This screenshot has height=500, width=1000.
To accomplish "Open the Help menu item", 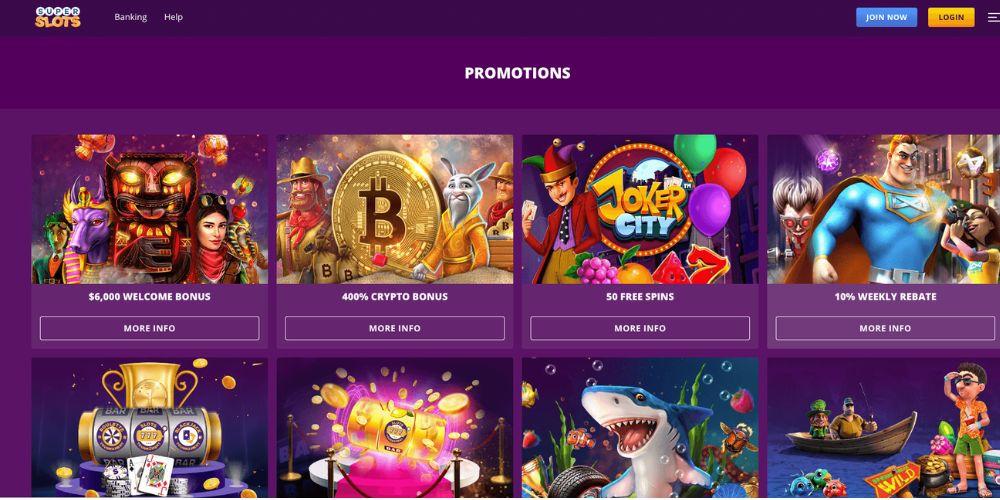I will (x=173, y=17).
